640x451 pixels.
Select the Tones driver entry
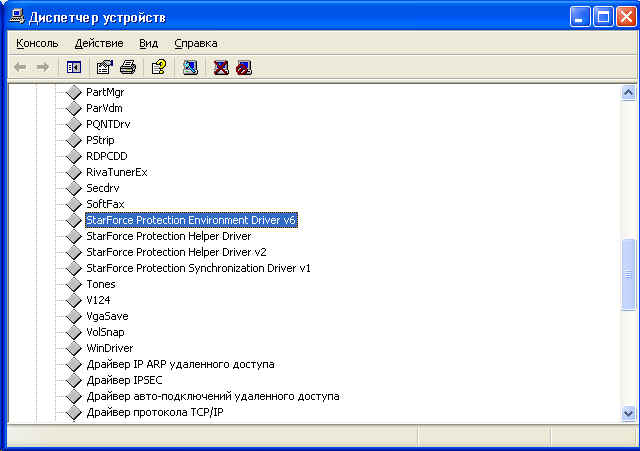[101, 284]
